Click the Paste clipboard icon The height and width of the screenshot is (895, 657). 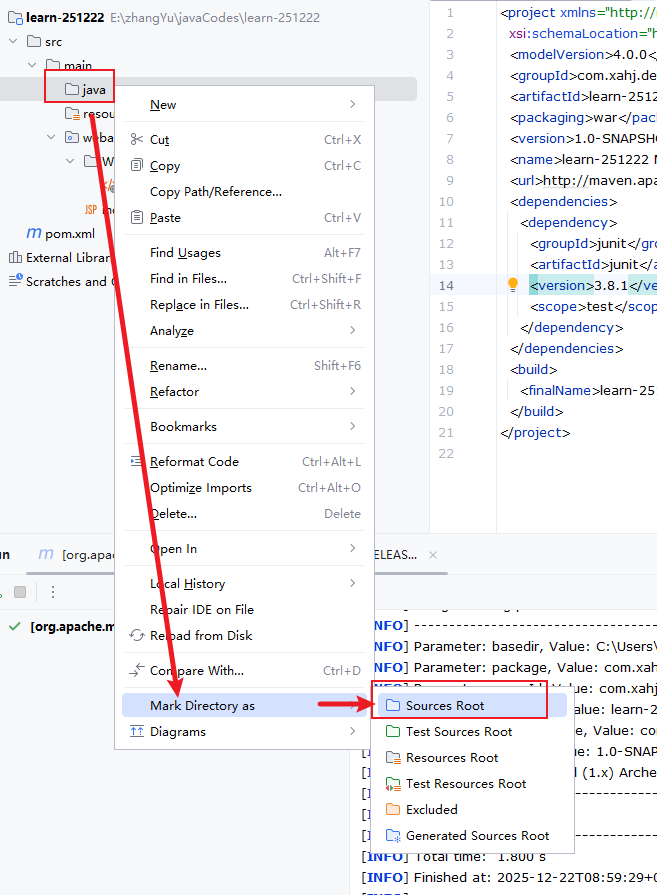136,217
